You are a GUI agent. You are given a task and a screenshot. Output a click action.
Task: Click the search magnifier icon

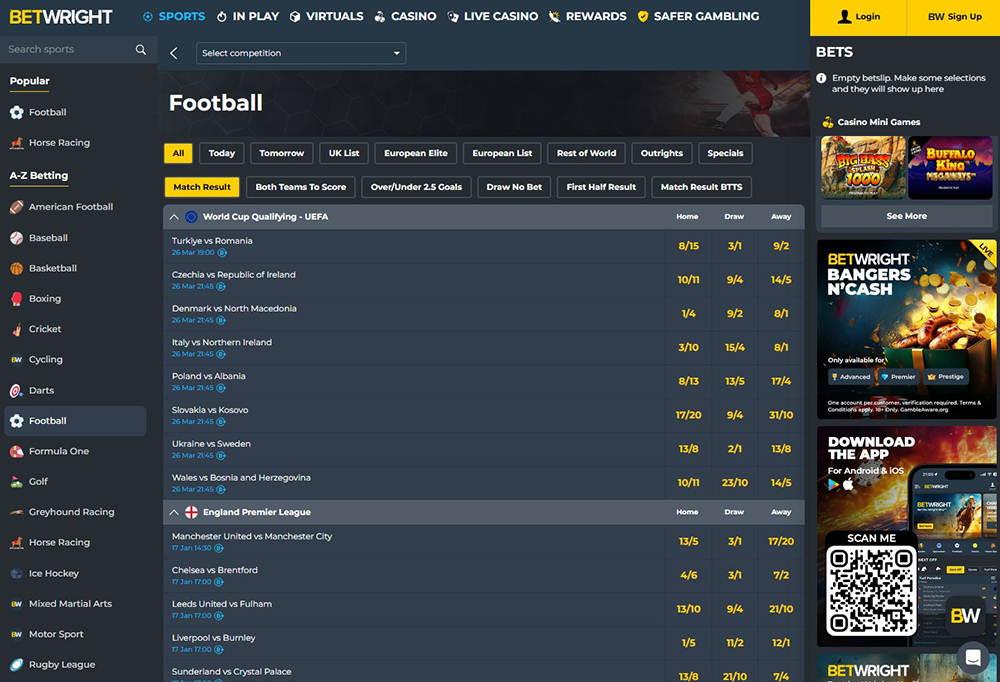pyautogui.click(x=141, y=49)
